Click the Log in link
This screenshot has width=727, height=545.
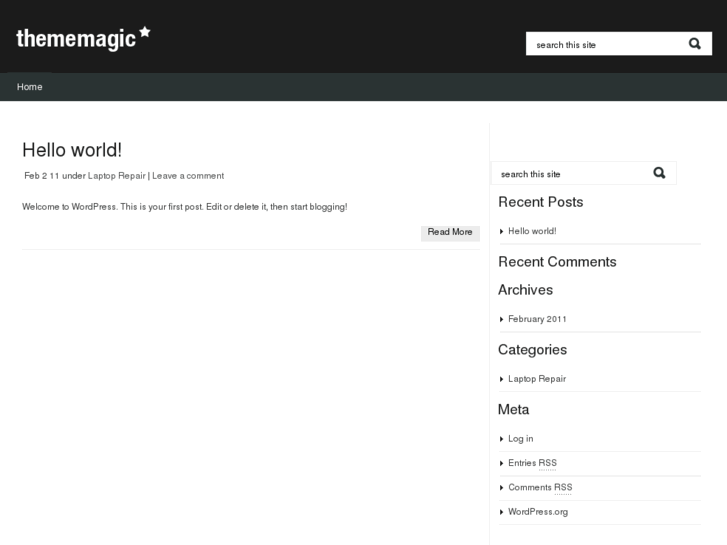coord(520,438)
